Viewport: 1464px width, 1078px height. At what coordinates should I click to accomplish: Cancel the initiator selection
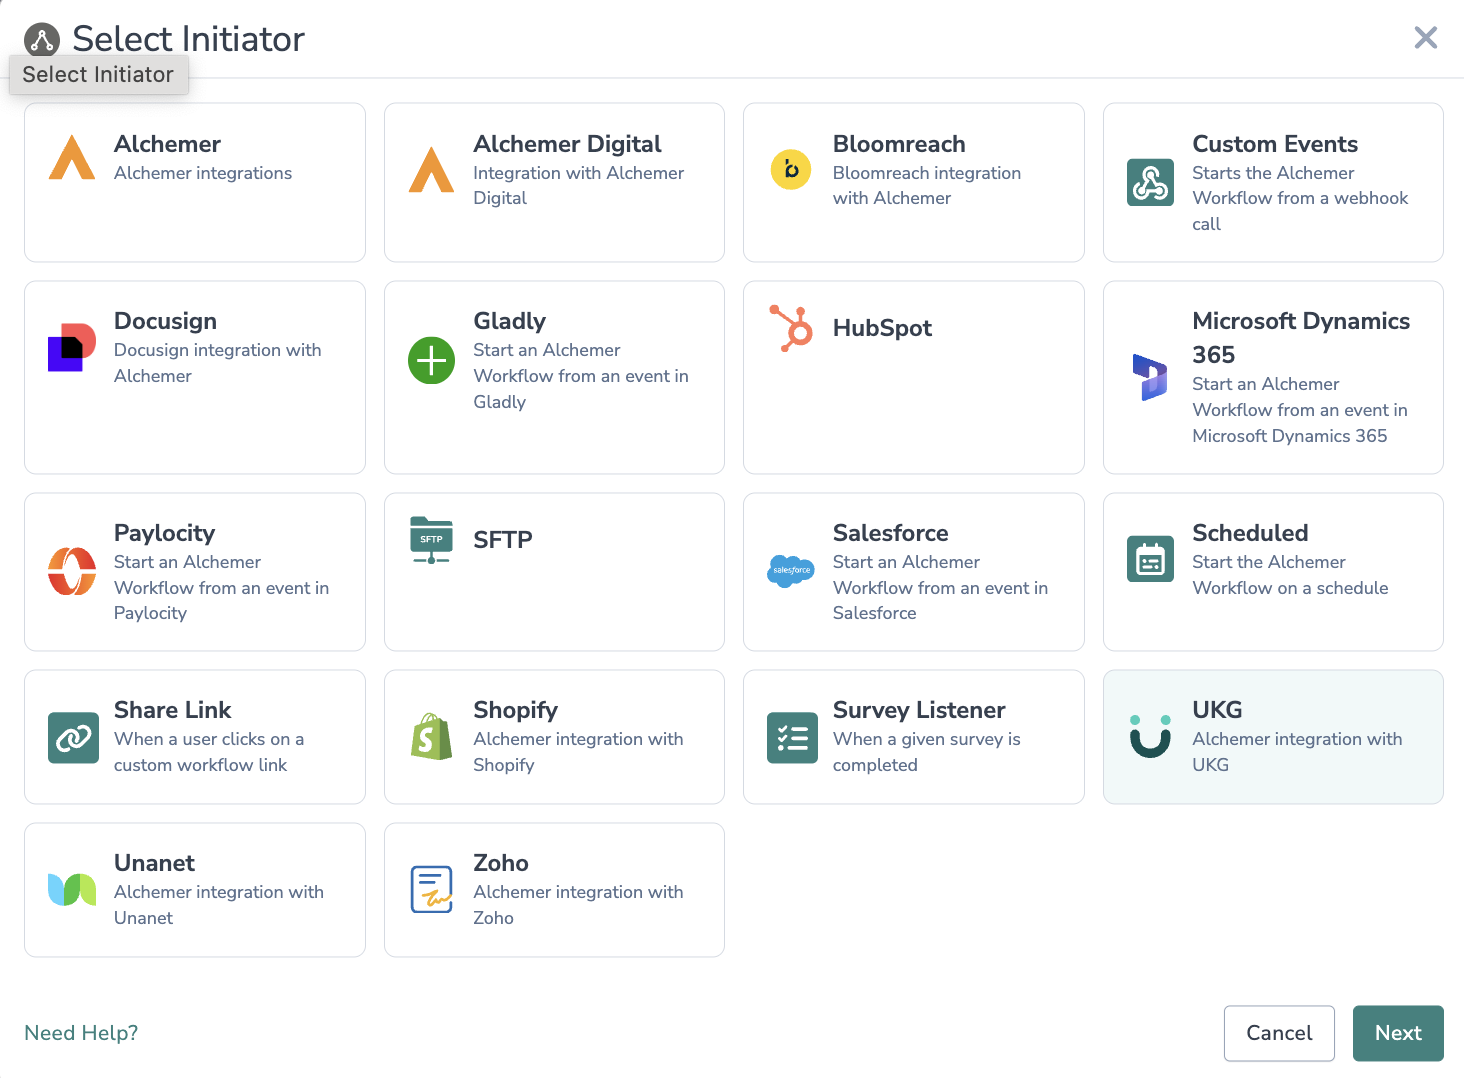1279,1033
